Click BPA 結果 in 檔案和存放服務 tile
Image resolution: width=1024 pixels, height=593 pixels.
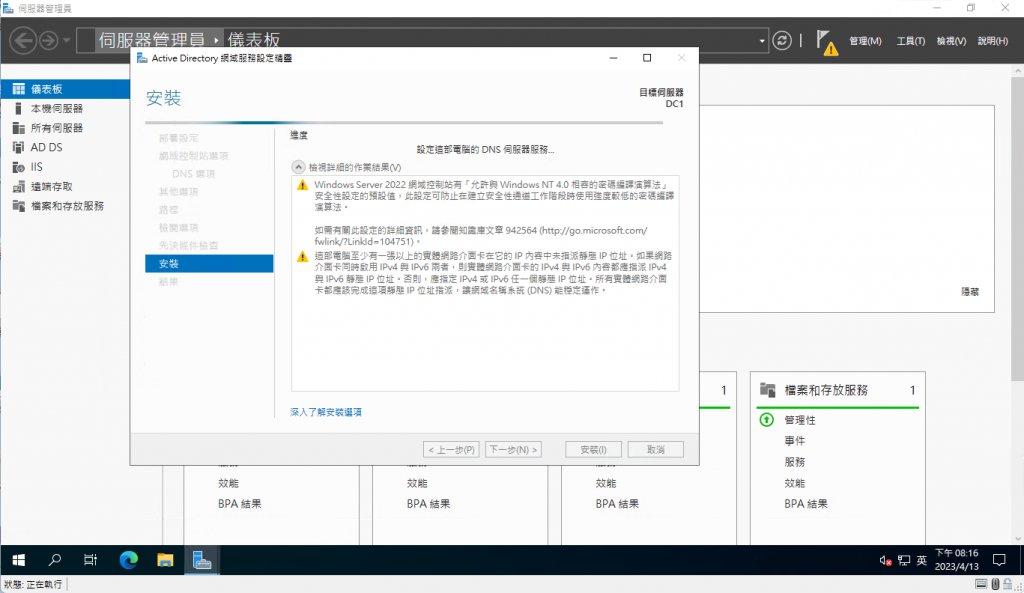click(x=805, y=504)
